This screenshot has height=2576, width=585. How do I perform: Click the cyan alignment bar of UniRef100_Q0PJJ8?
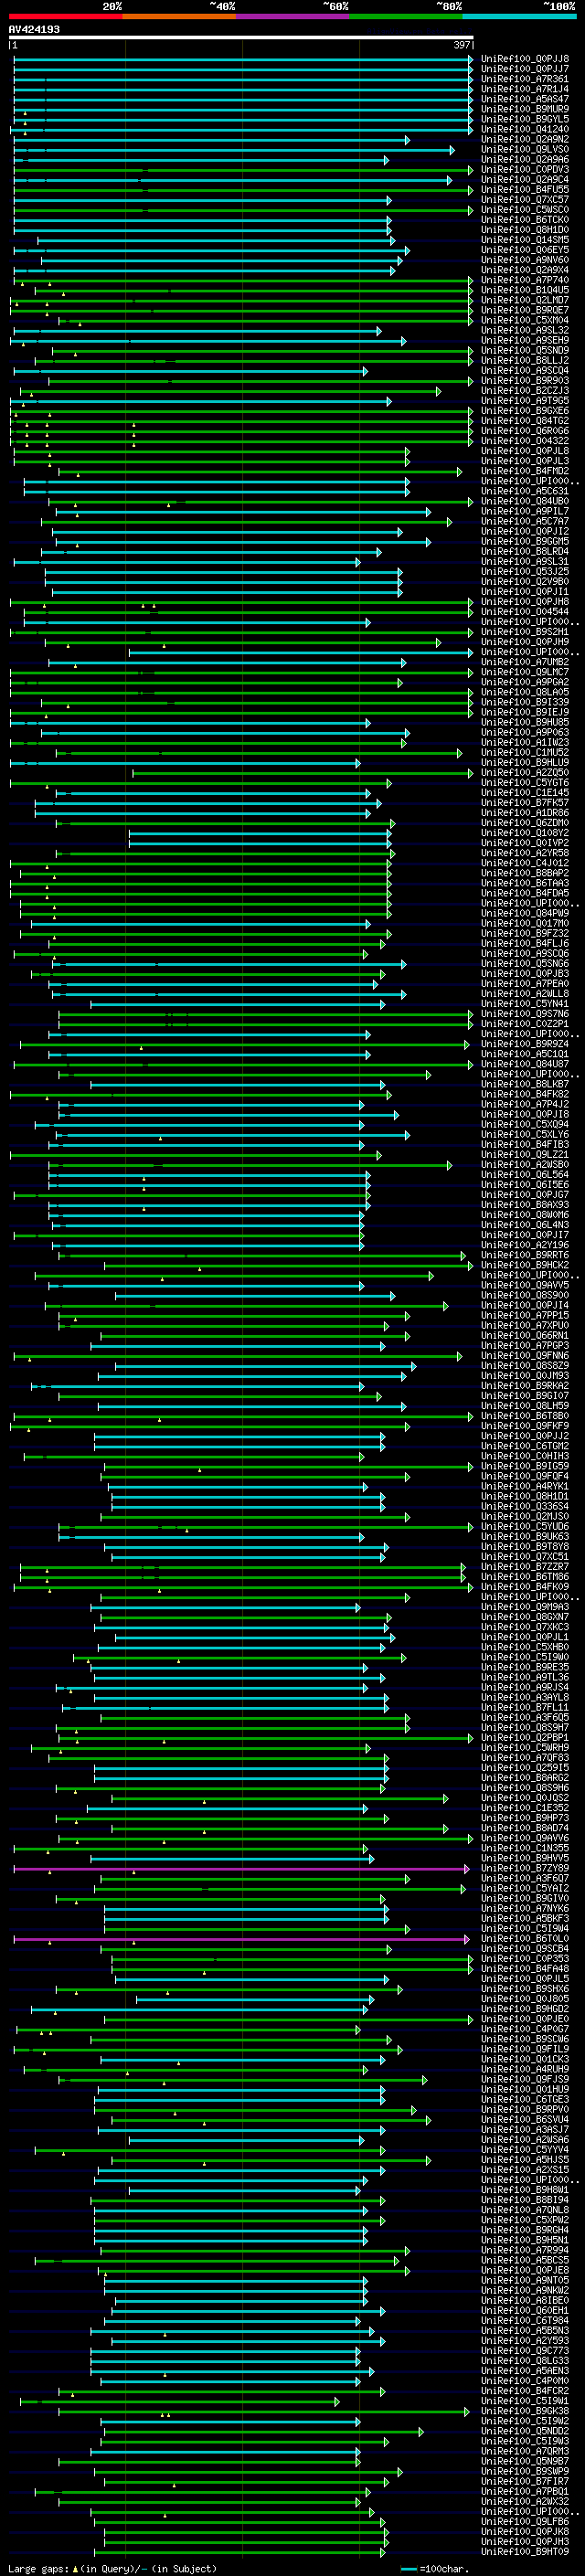coord(243,59)
